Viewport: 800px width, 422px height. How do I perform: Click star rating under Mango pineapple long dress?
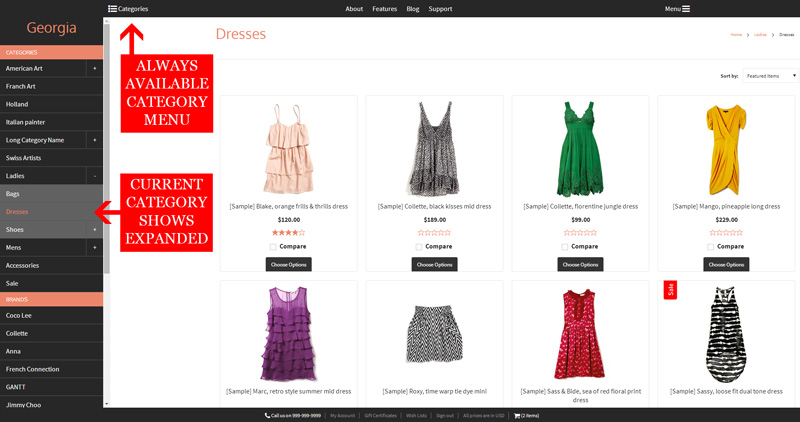point(726,233)
